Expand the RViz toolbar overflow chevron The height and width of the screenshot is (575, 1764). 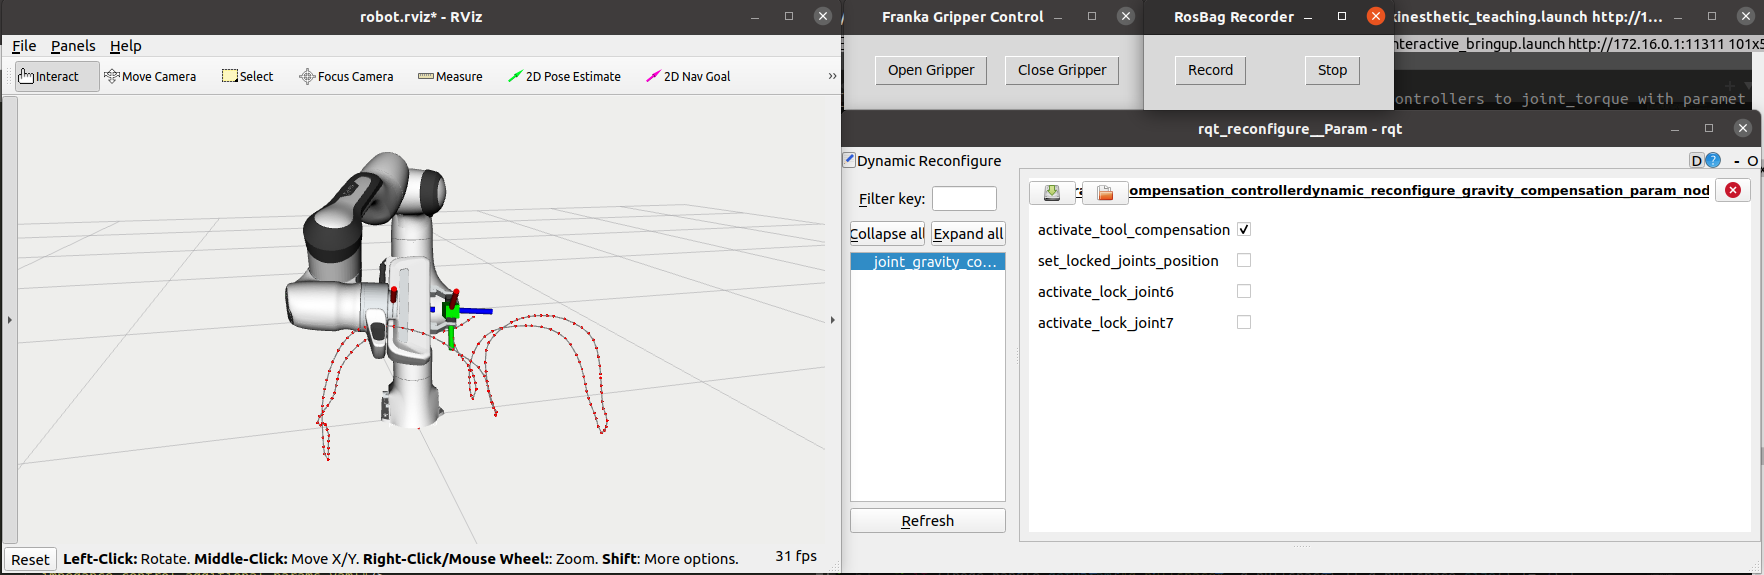[x=832, y=77]
